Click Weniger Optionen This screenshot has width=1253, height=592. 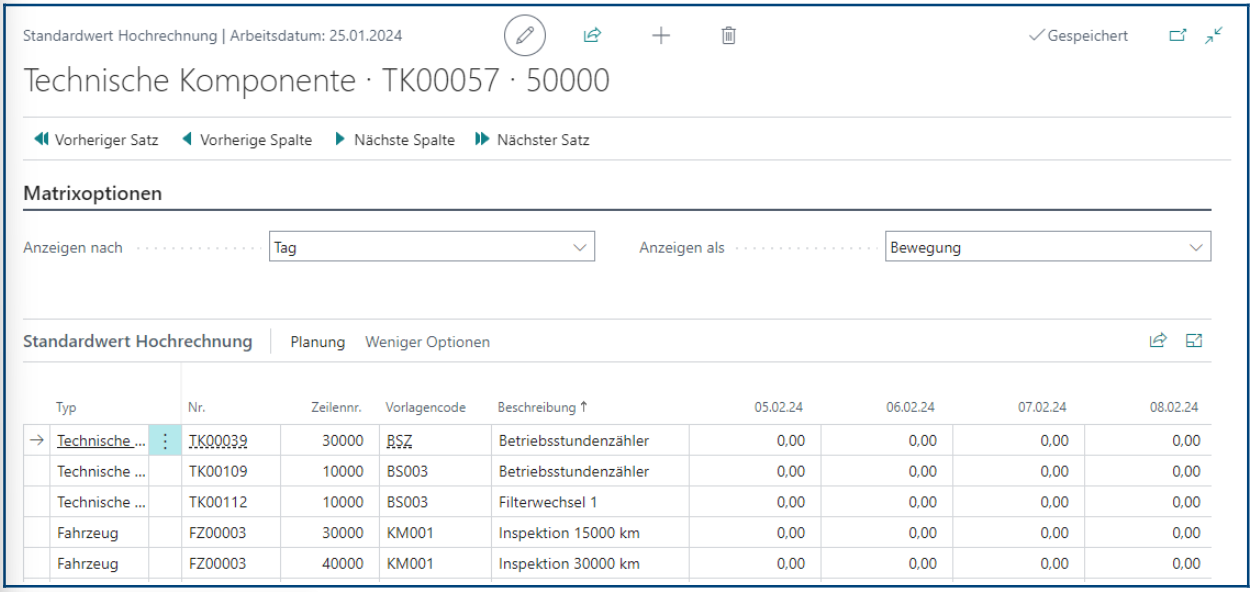(x=428, y=342)
